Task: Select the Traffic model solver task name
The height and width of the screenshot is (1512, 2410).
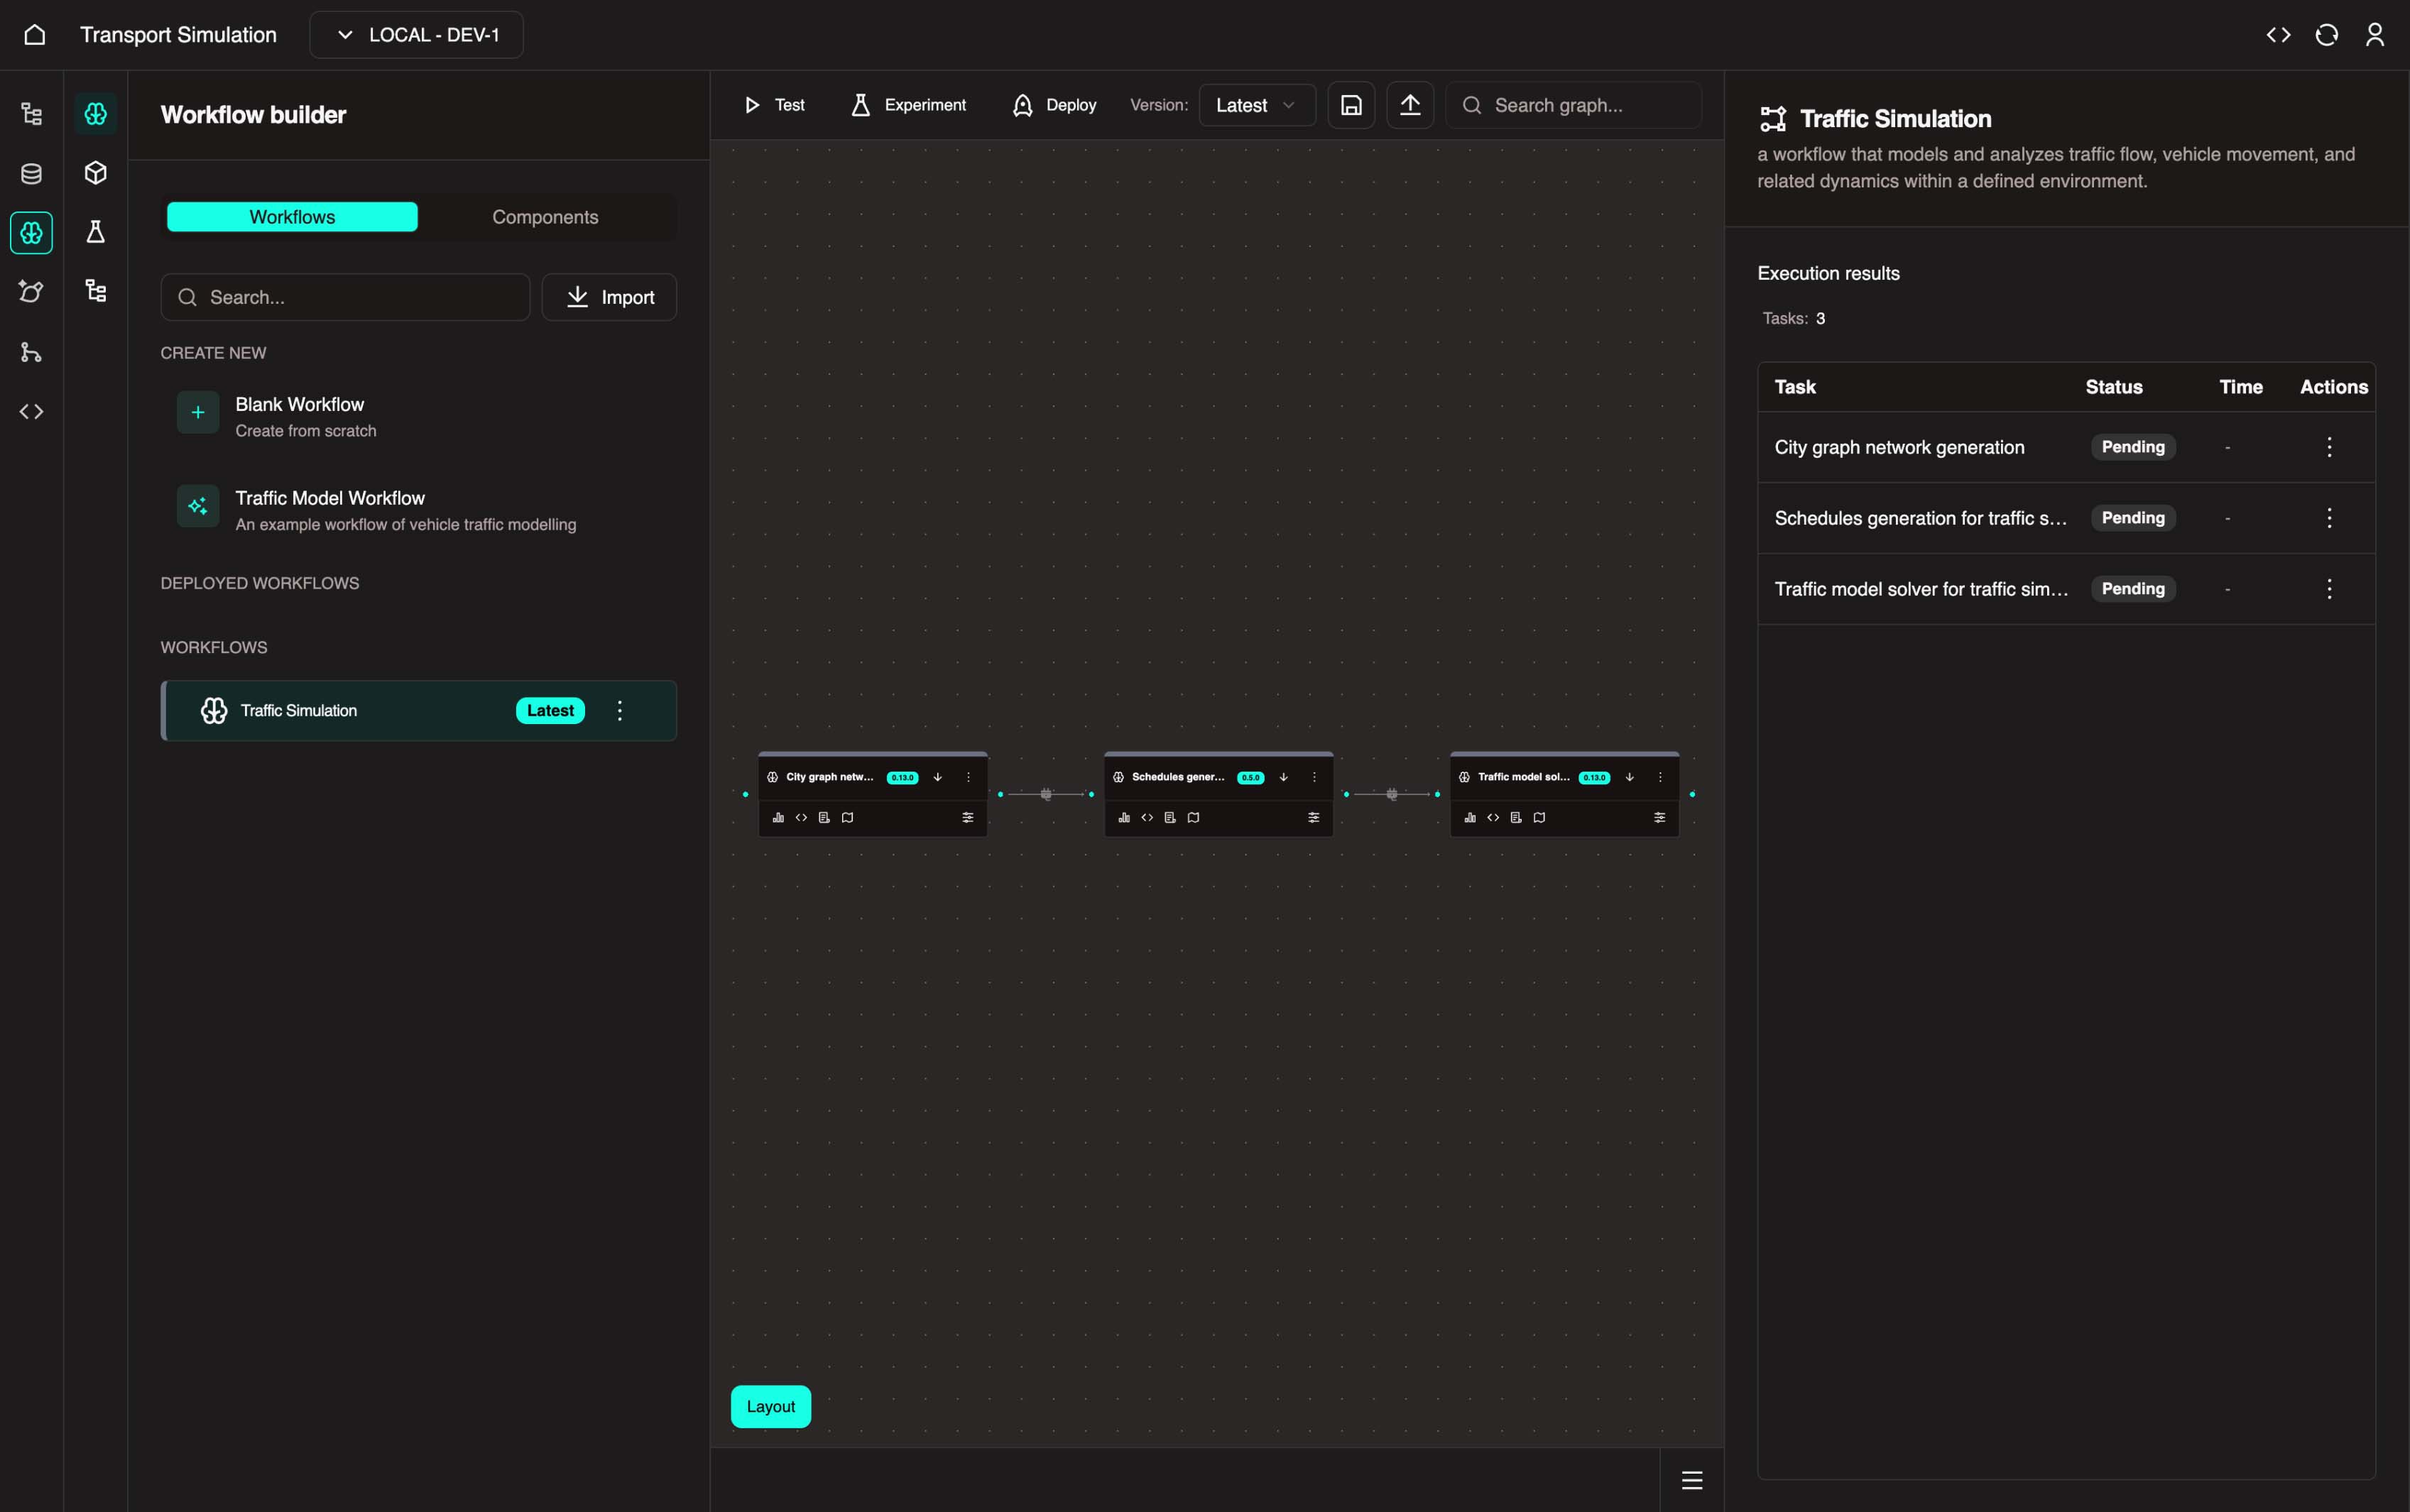Action: [1921, 589]
